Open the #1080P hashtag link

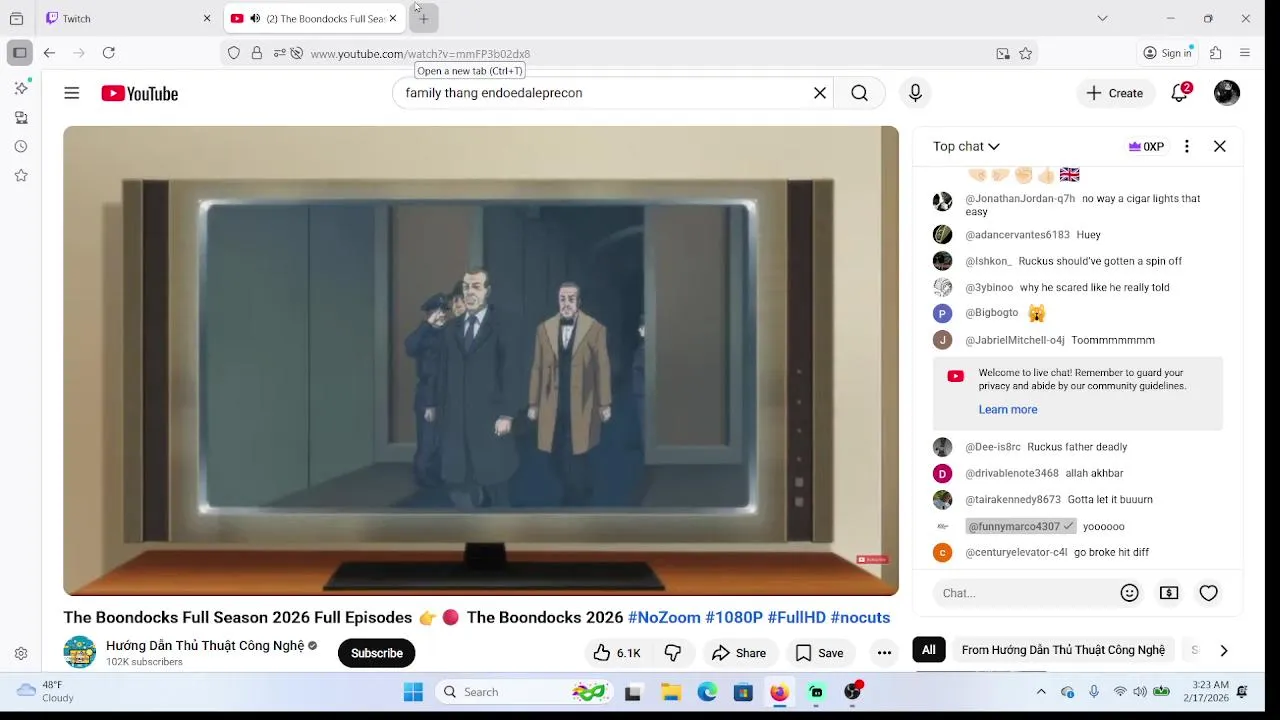tap(734, 617)
